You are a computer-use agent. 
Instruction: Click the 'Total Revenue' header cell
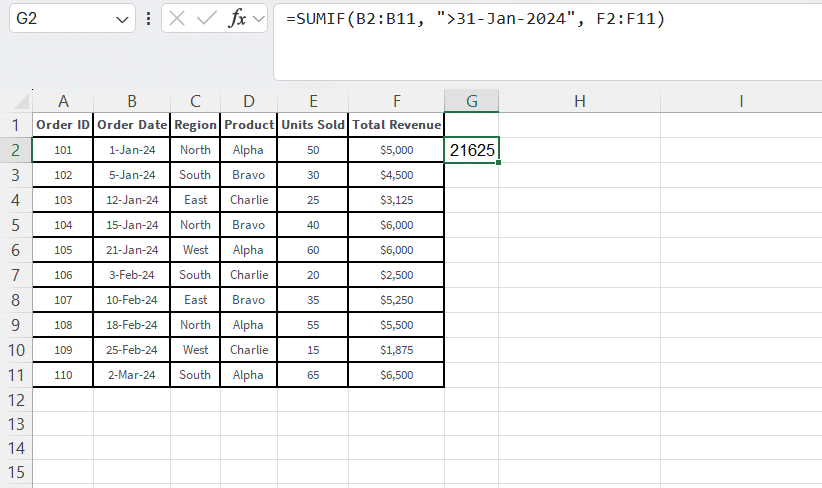coord(396,125)
